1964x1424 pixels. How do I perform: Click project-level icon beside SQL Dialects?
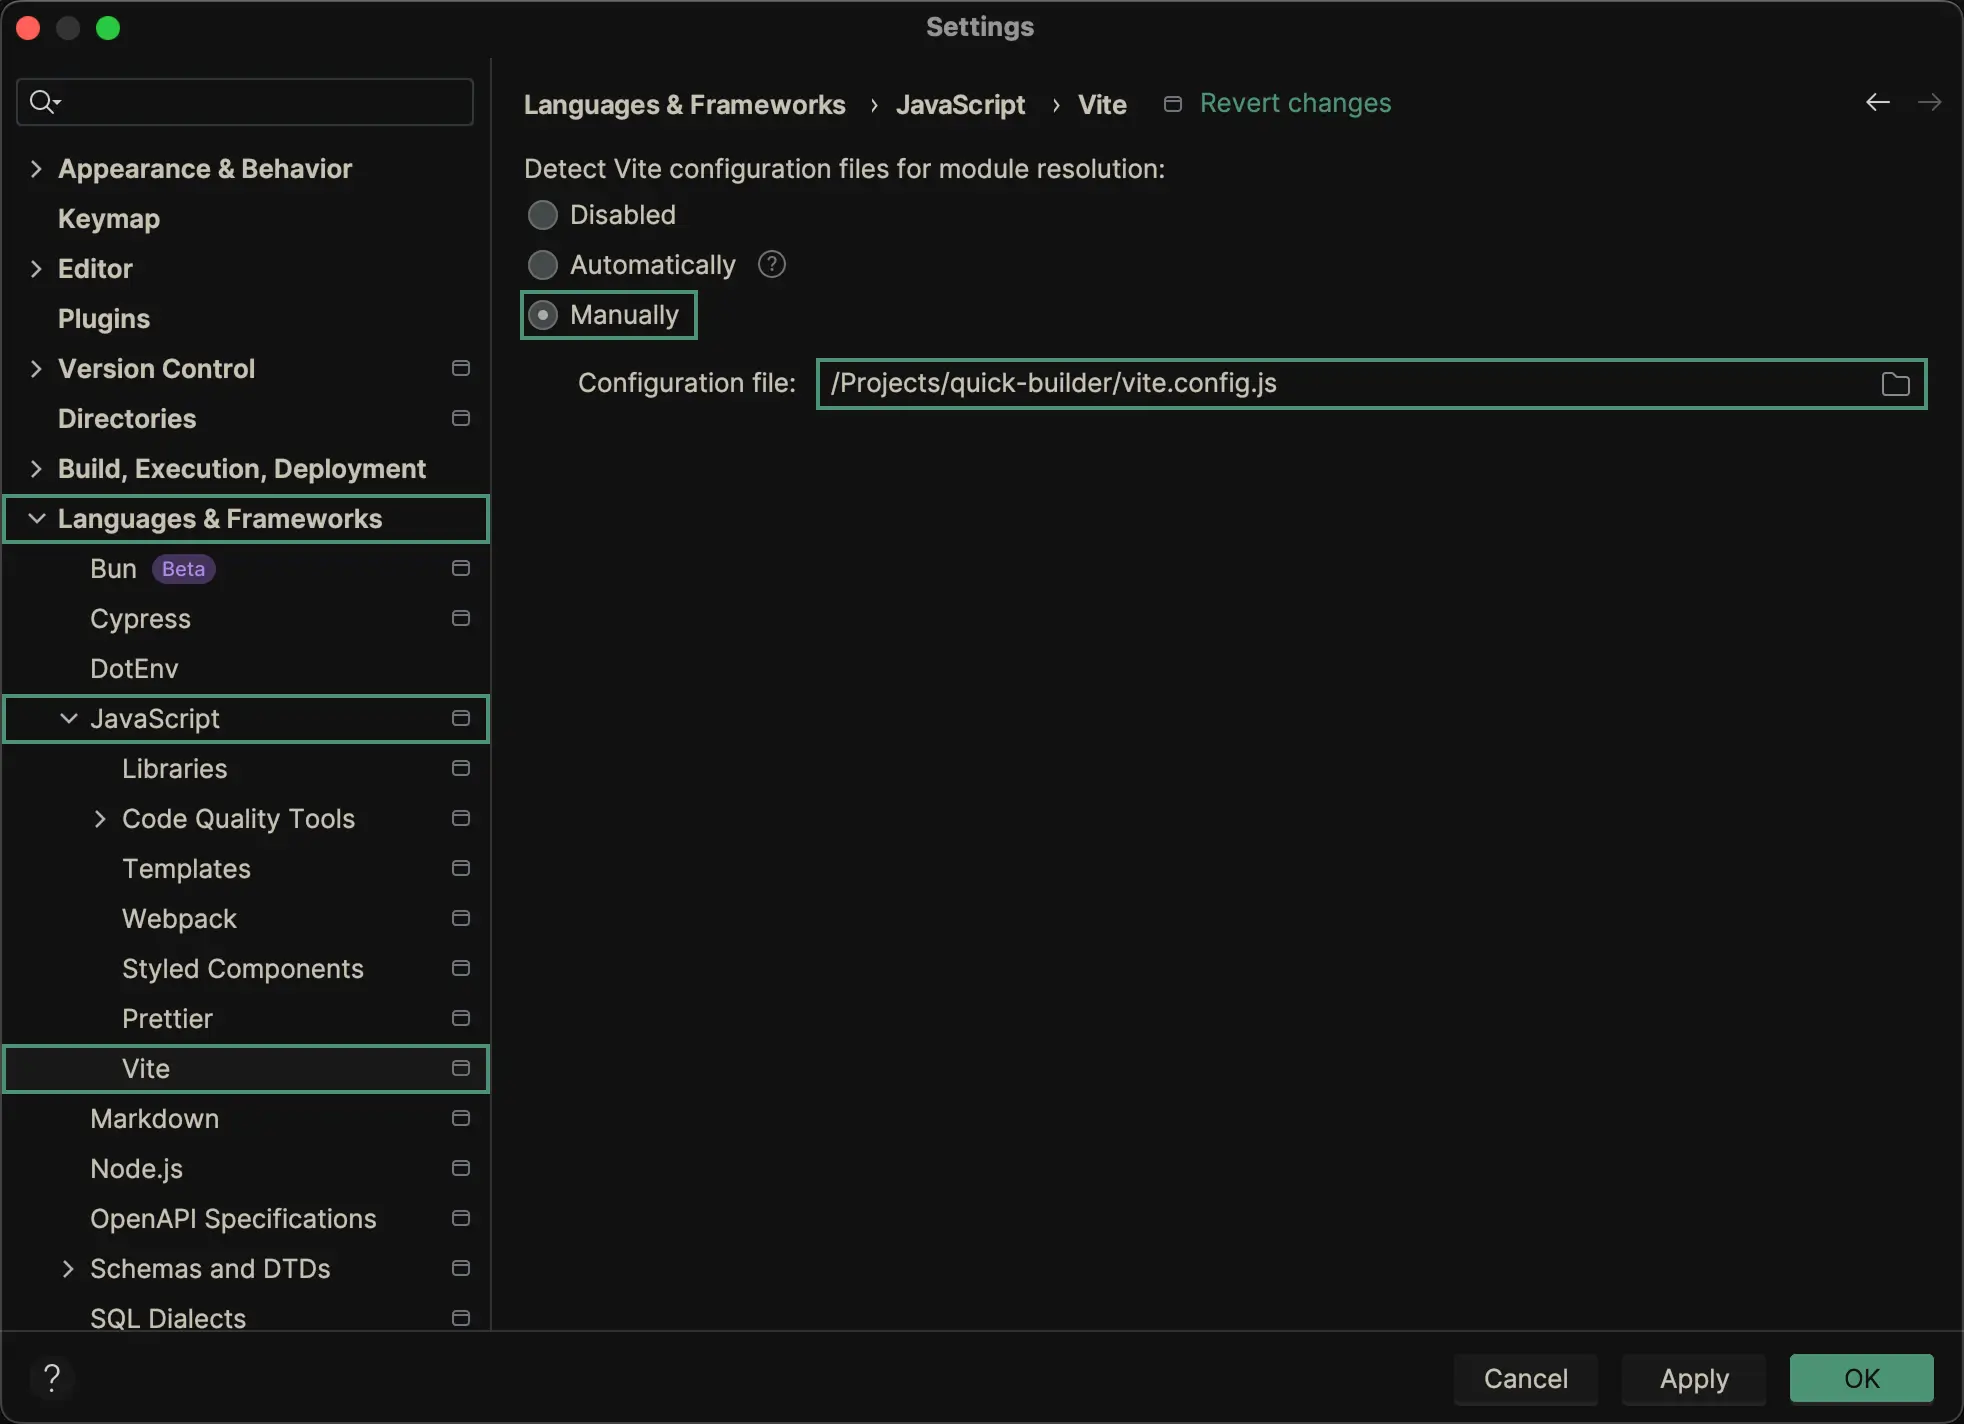pos(461,1318)
